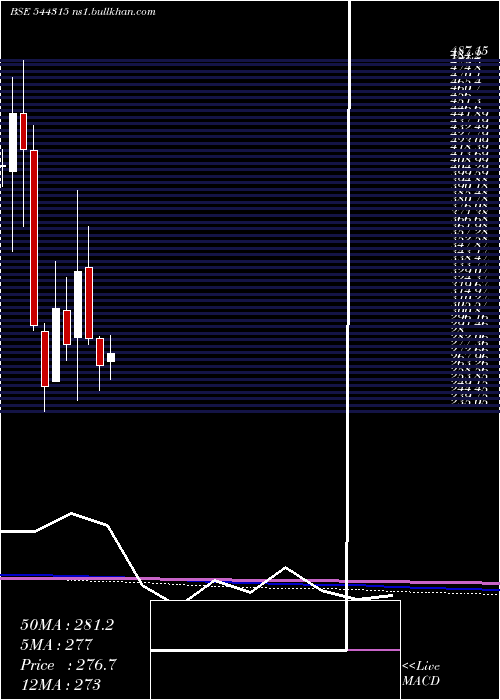Click the 244.45 price axis label

click(x=468, y=389)
